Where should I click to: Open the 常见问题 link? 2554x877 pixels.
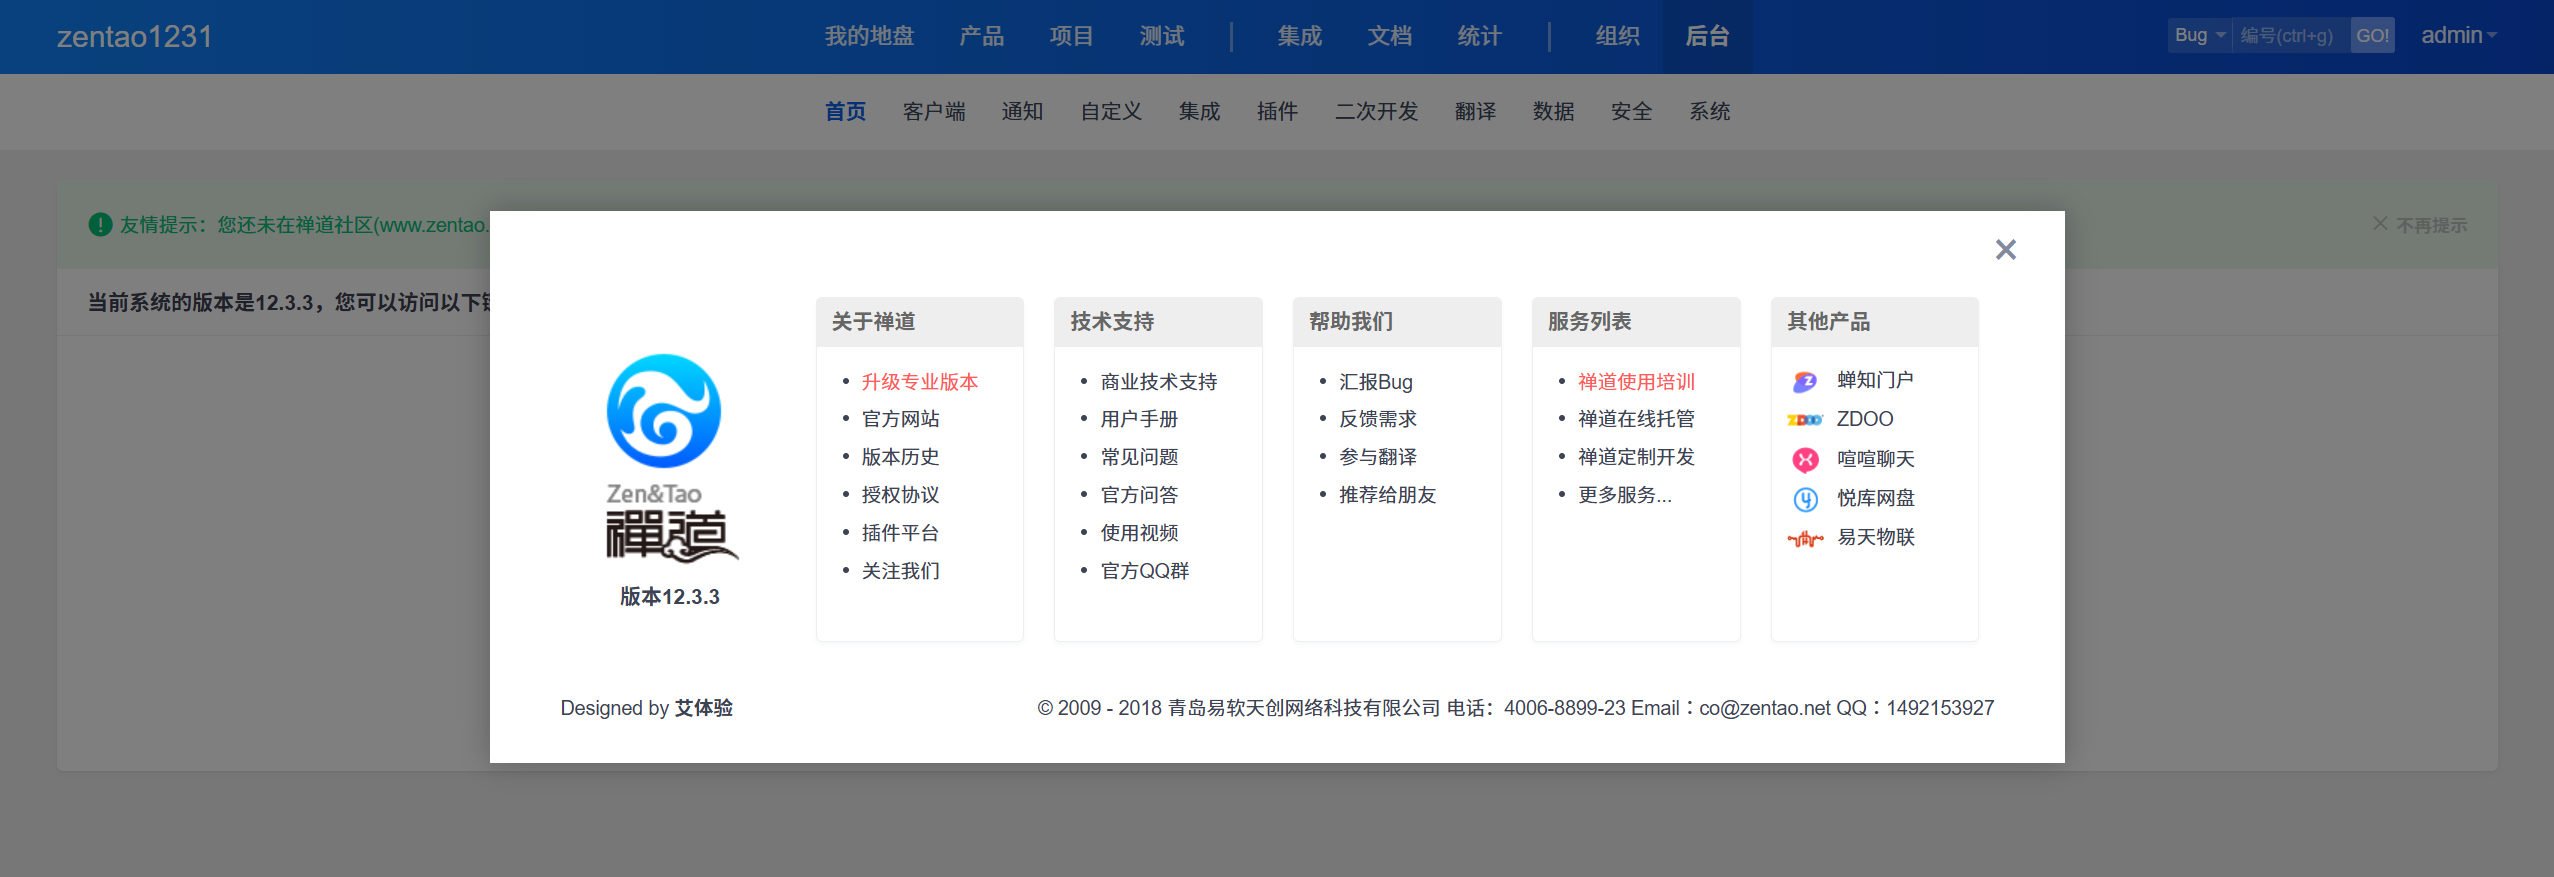tap(1139, 457)
